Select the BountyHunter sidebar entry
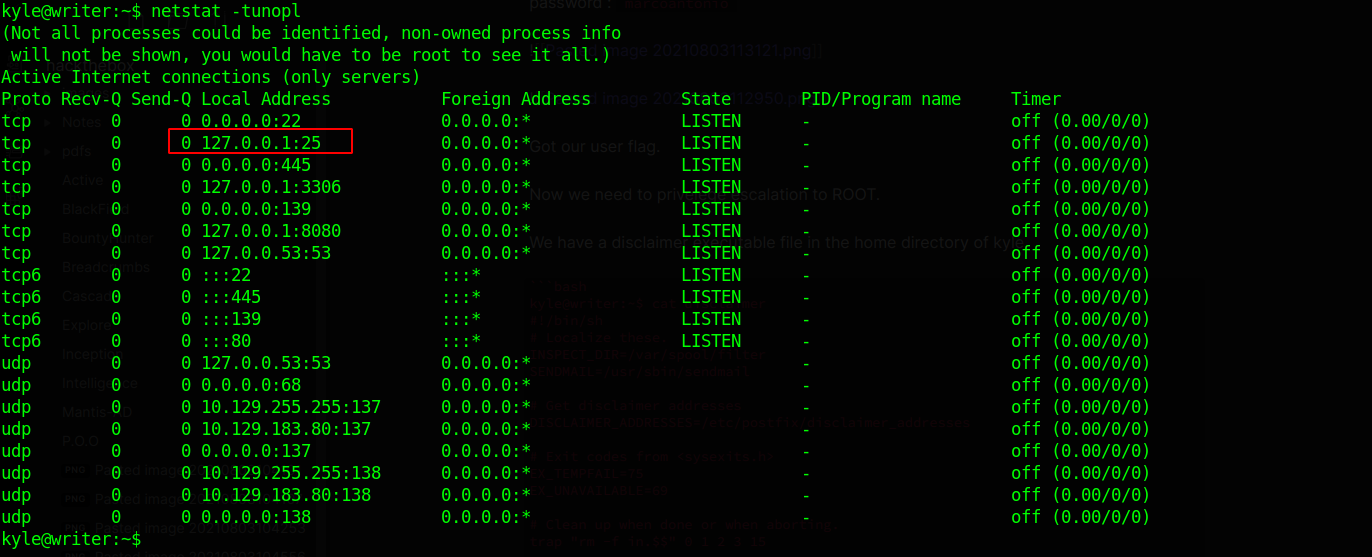Viewport: 1372px width, 557px height. click(x=107, y=239)
